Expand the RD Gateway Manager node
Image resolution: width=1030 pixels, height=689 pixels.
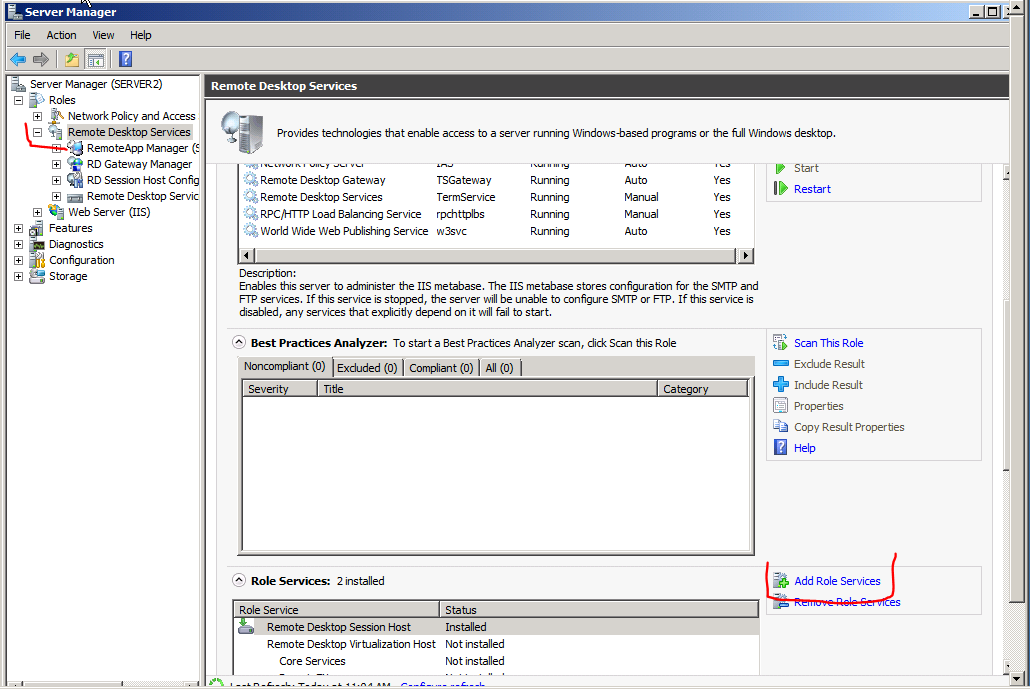(56, 164)
